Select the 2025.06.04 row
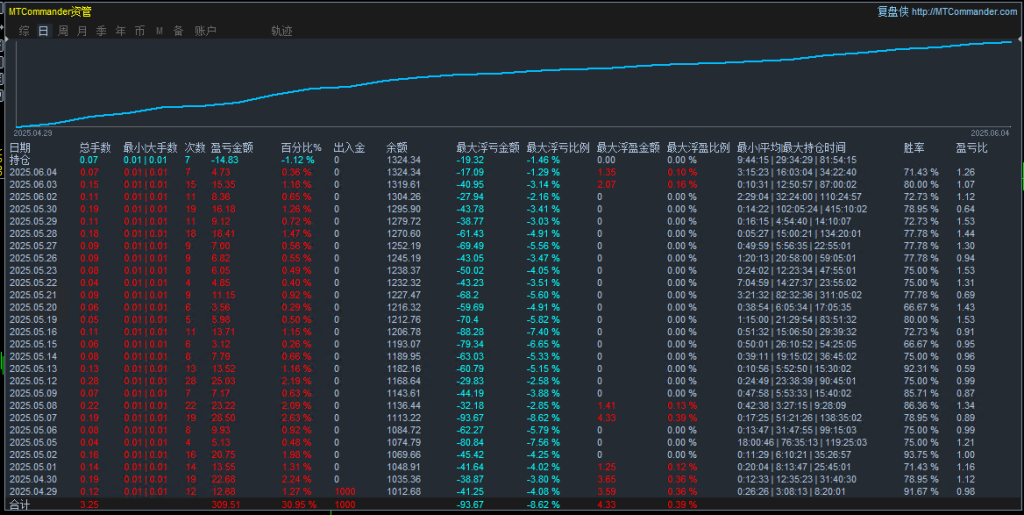 [x=33, y=172]
